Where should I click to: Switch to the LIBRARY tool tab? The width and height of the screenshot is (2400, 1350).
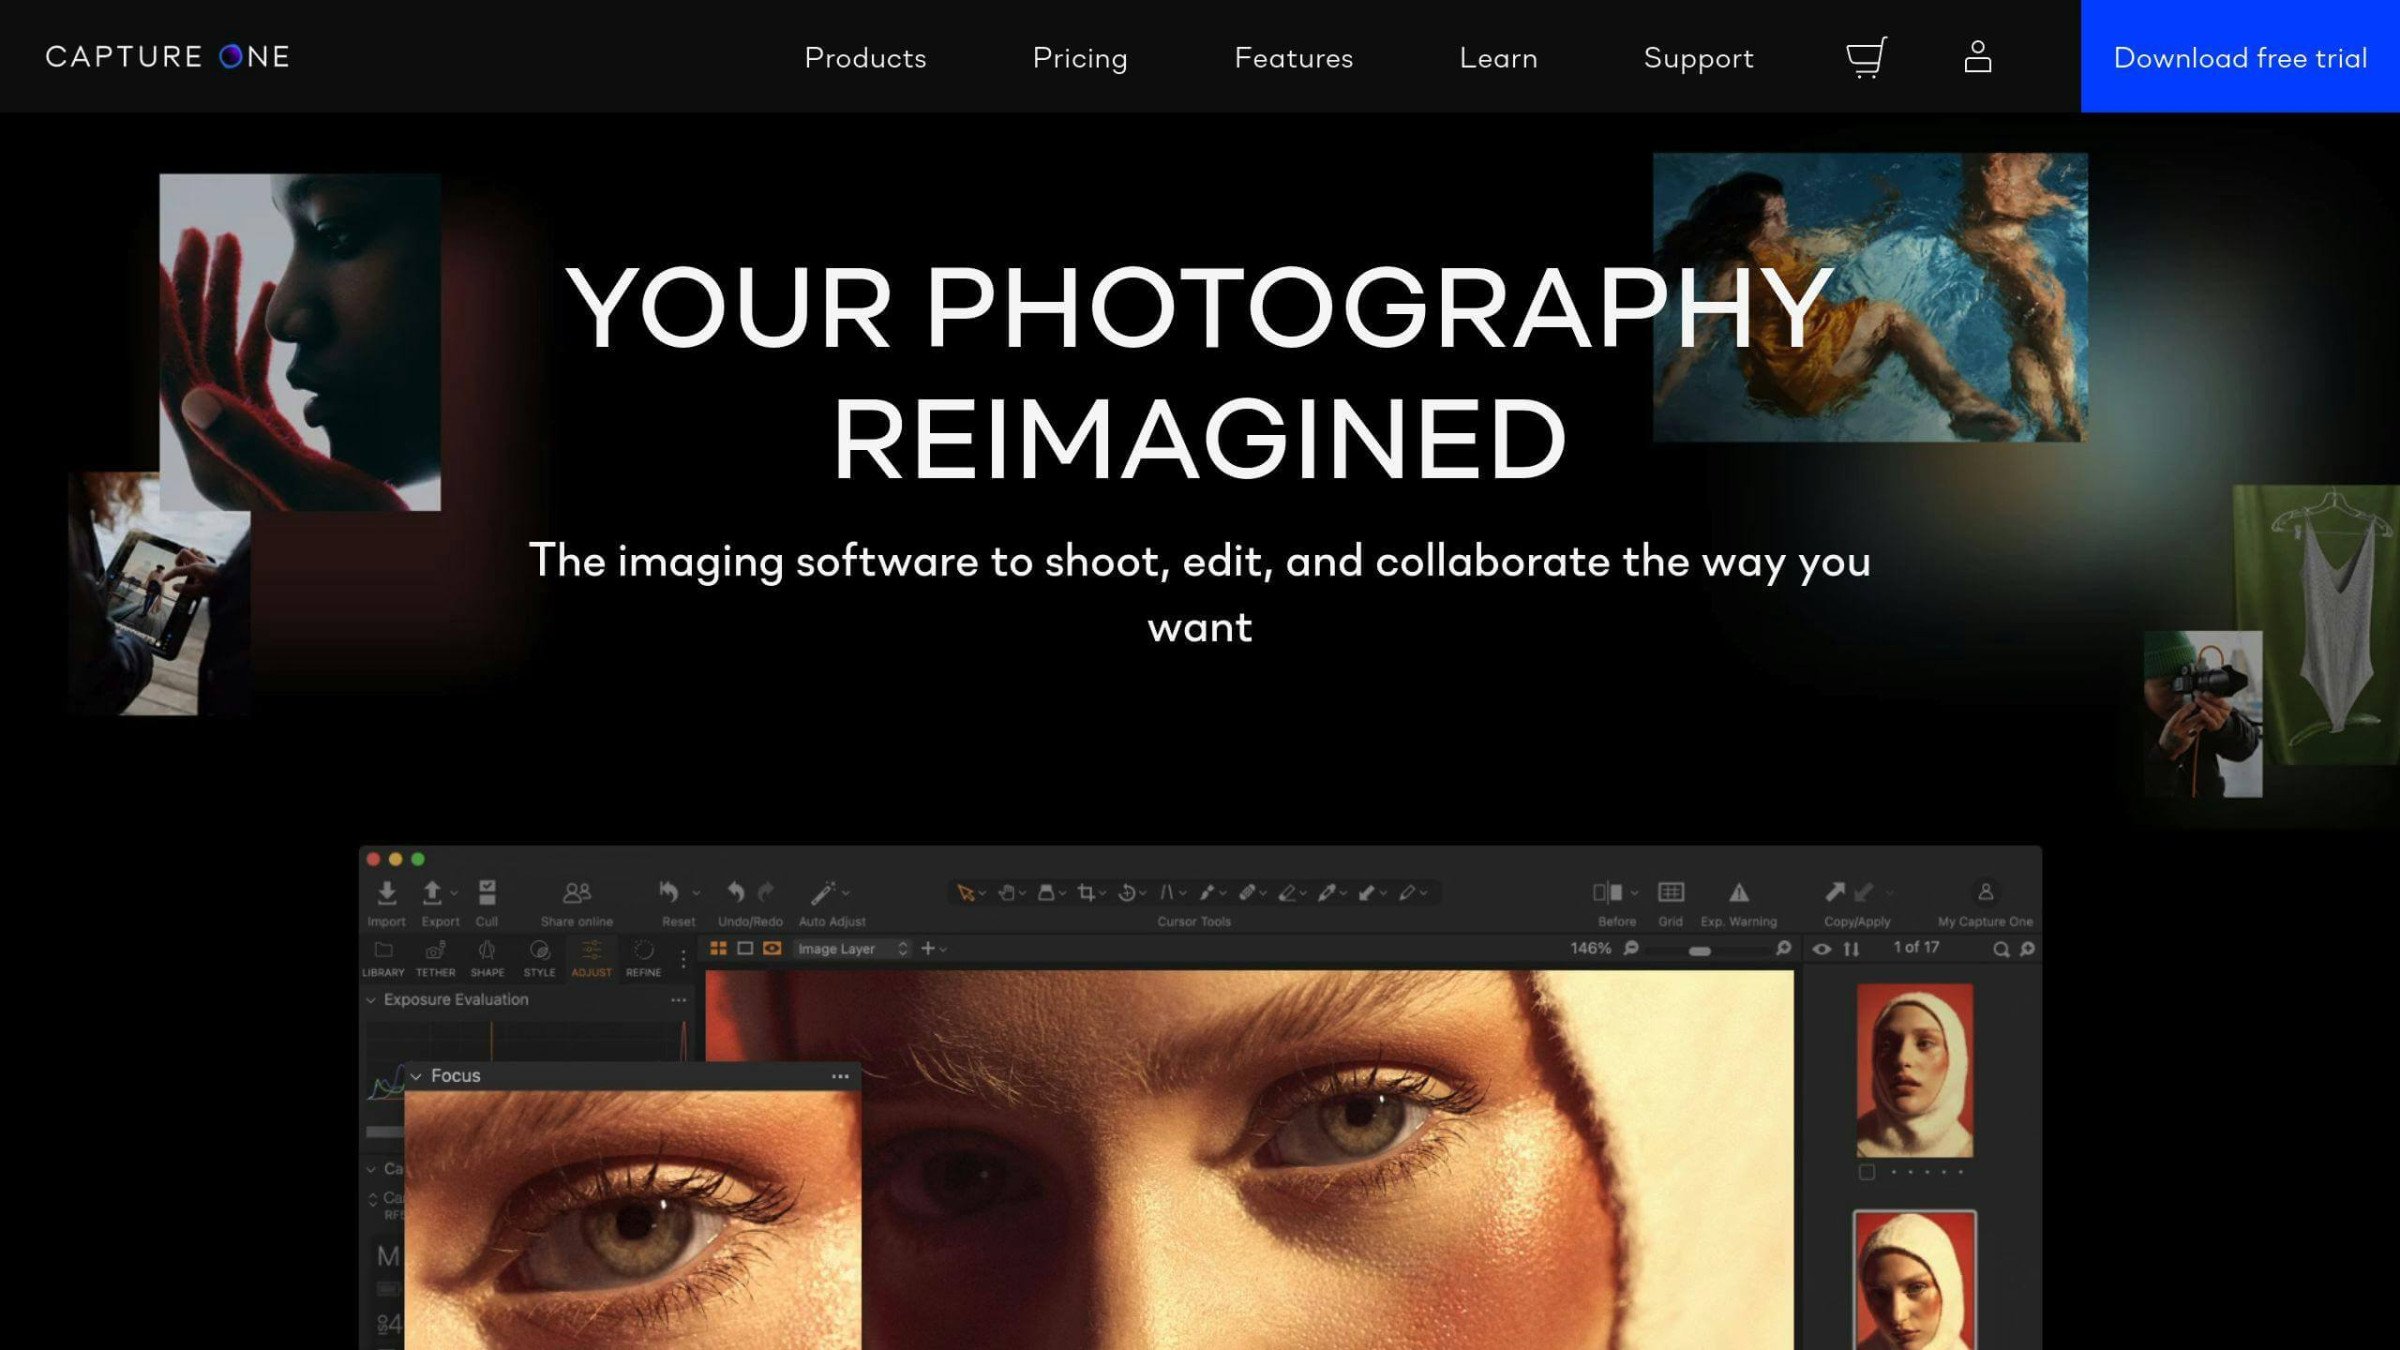tap(383, 958)
